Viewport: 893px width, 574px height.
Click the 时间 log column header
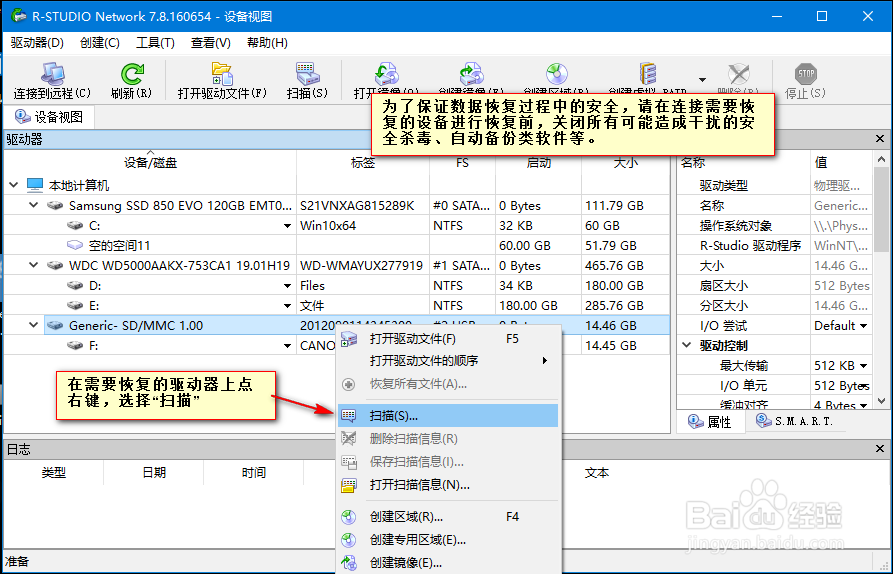(253, 473)
